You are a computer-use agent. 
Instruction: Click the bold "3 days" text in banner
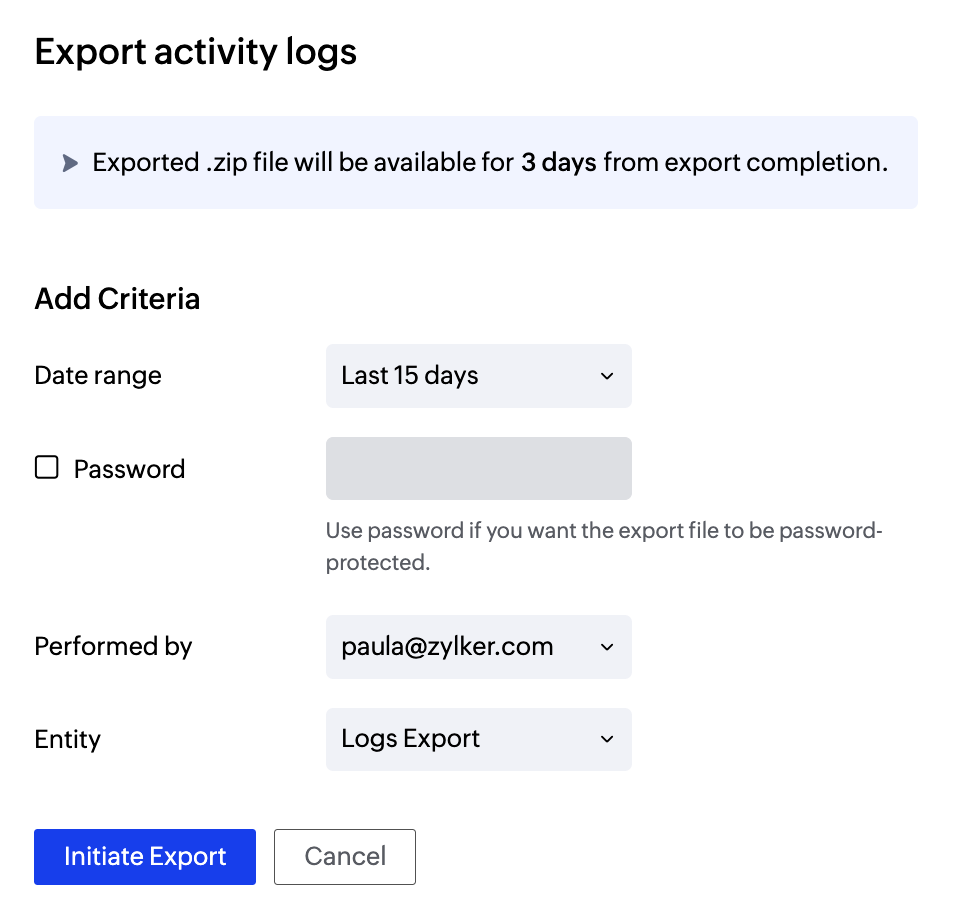tap(558, 163)
